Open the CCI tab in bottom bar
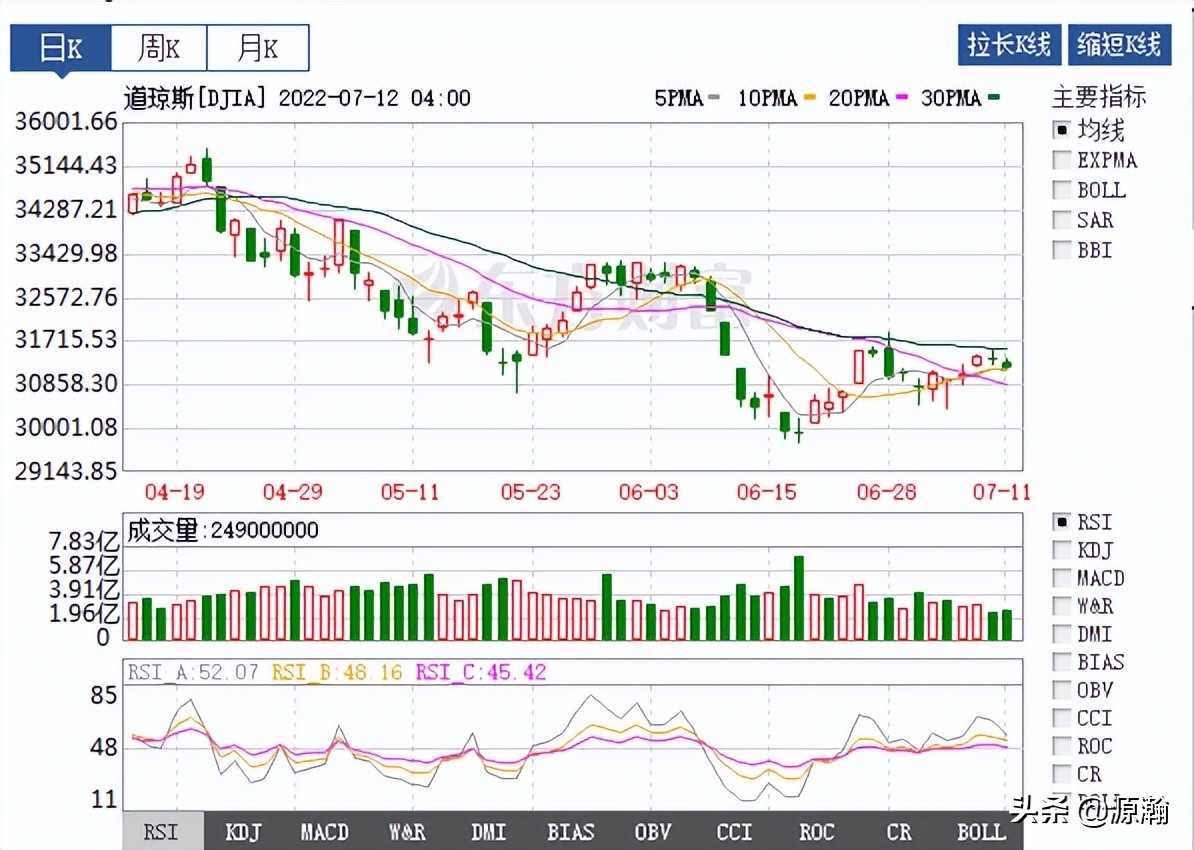 [x=734, y=831]
